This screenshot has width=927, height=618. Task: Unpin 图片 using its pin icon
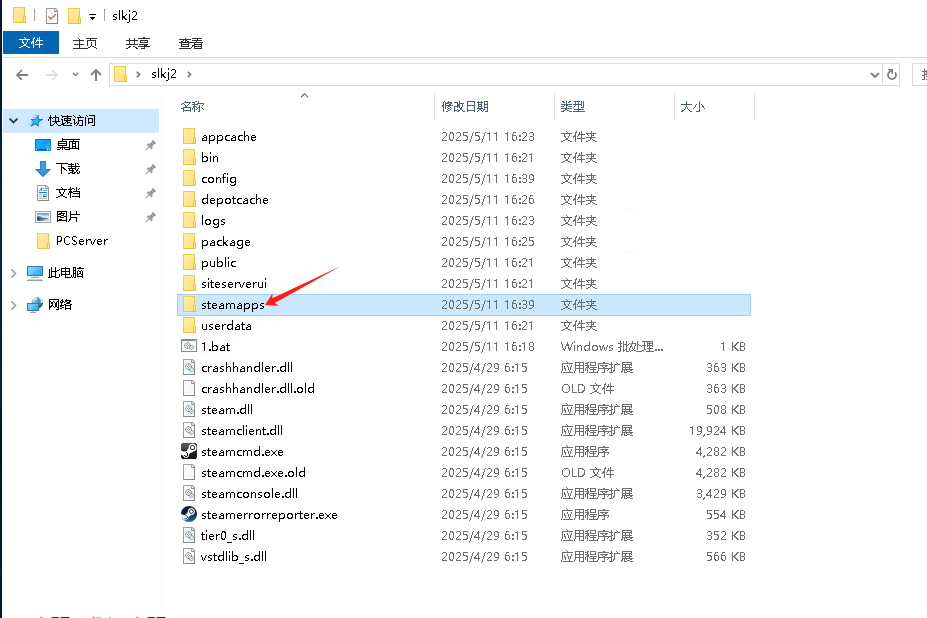[x=151, y=217]
